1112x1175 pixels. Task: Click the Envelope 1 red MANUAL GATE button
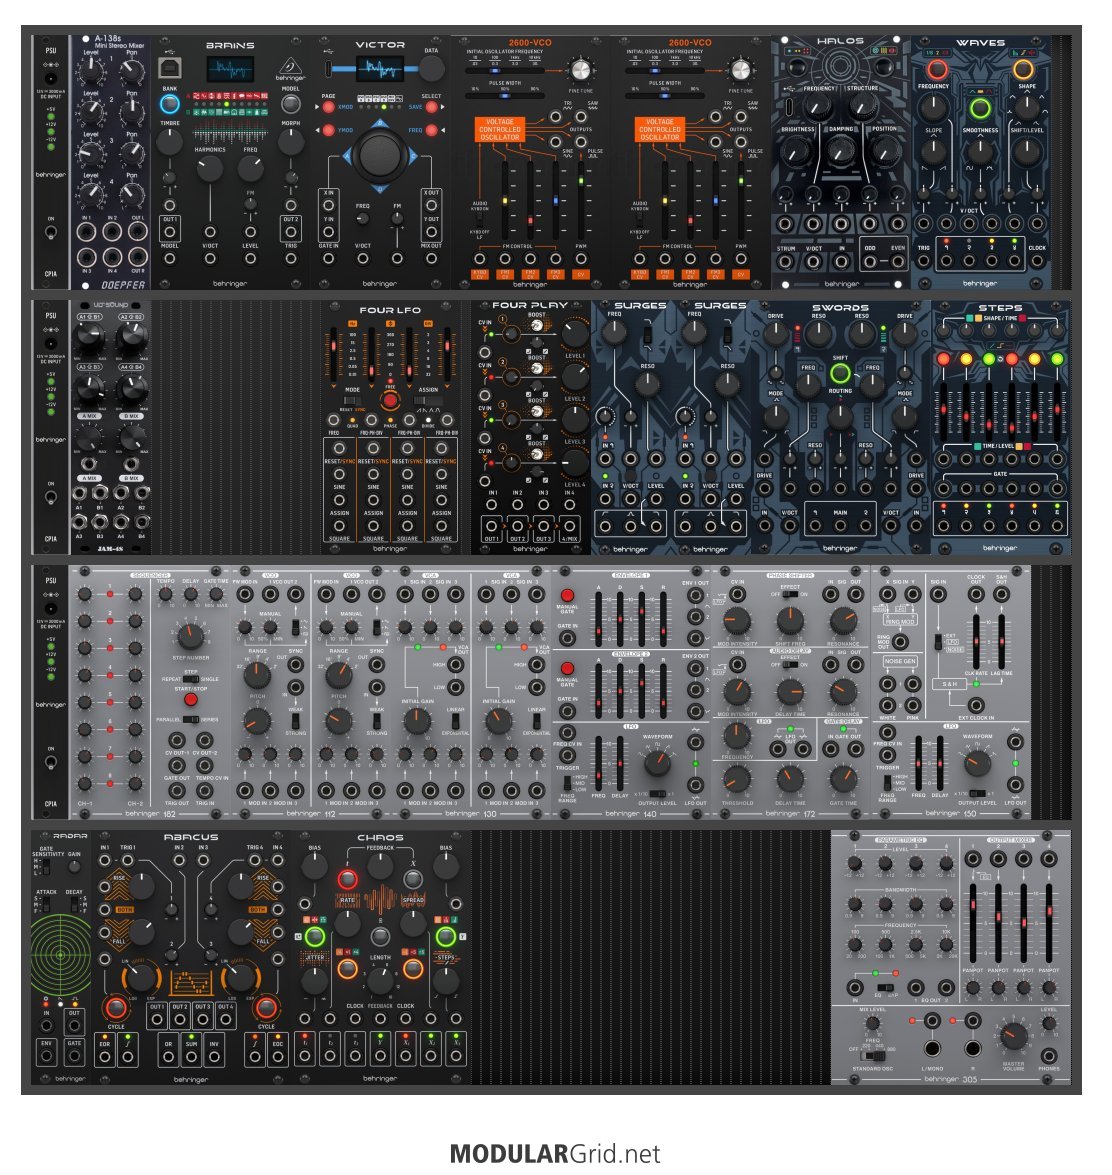(567, 596)
